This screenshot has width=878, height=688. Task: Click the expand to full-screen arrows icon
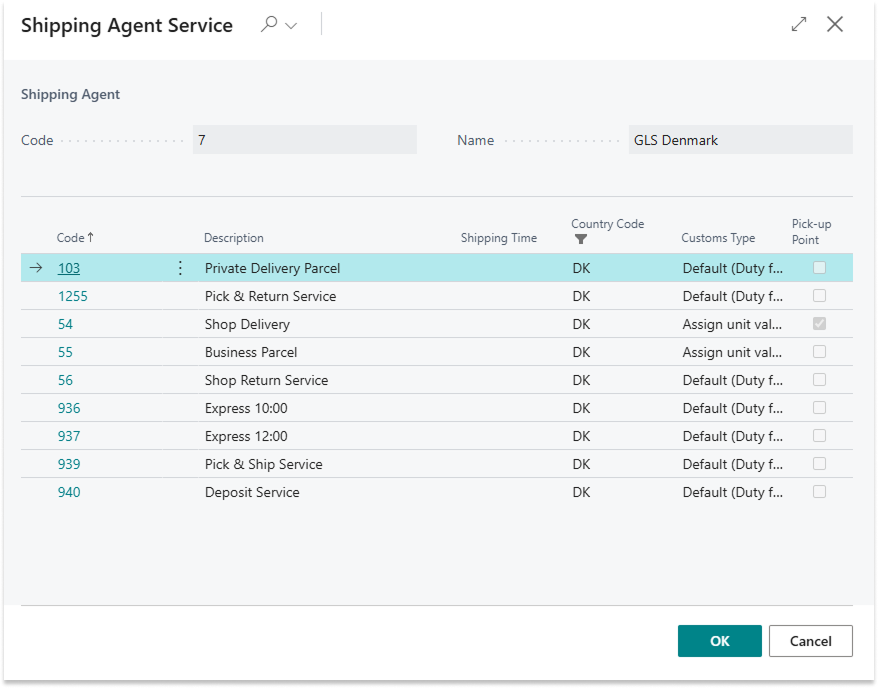[x=799, y=25]
